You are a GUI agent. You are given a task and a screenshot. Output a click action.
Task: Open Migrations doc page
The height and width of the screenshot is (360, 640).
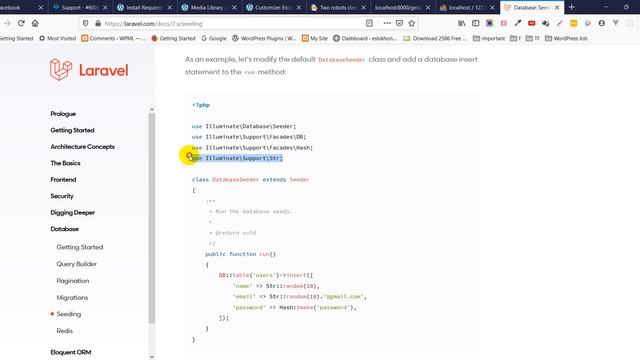[x=72, y=298]
